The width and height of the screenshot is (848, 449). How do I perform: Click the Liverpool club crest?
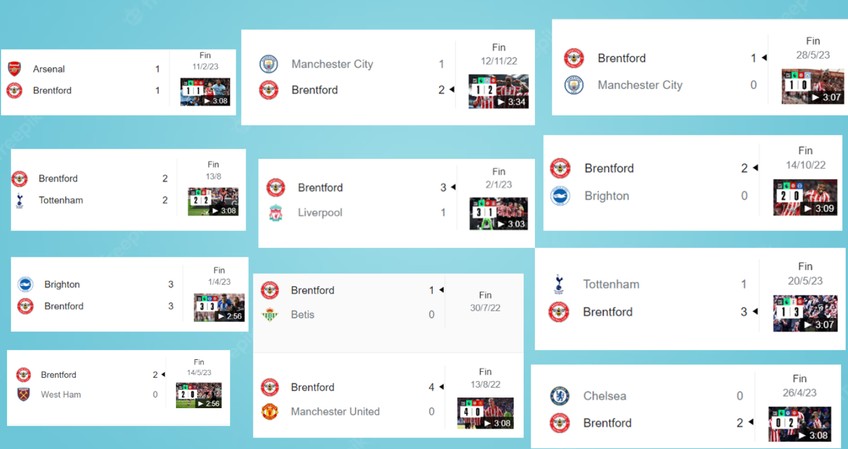pyautogui.click(x=275, y=213)
